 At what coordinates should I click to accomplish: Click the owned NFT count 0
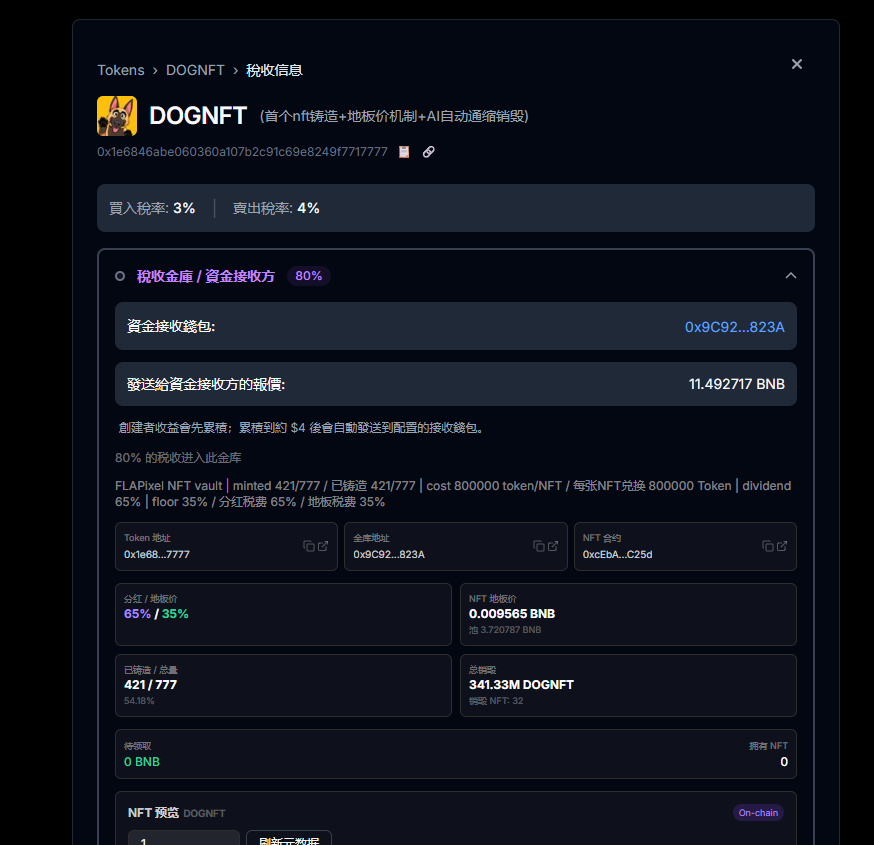(x=784, y=761)
